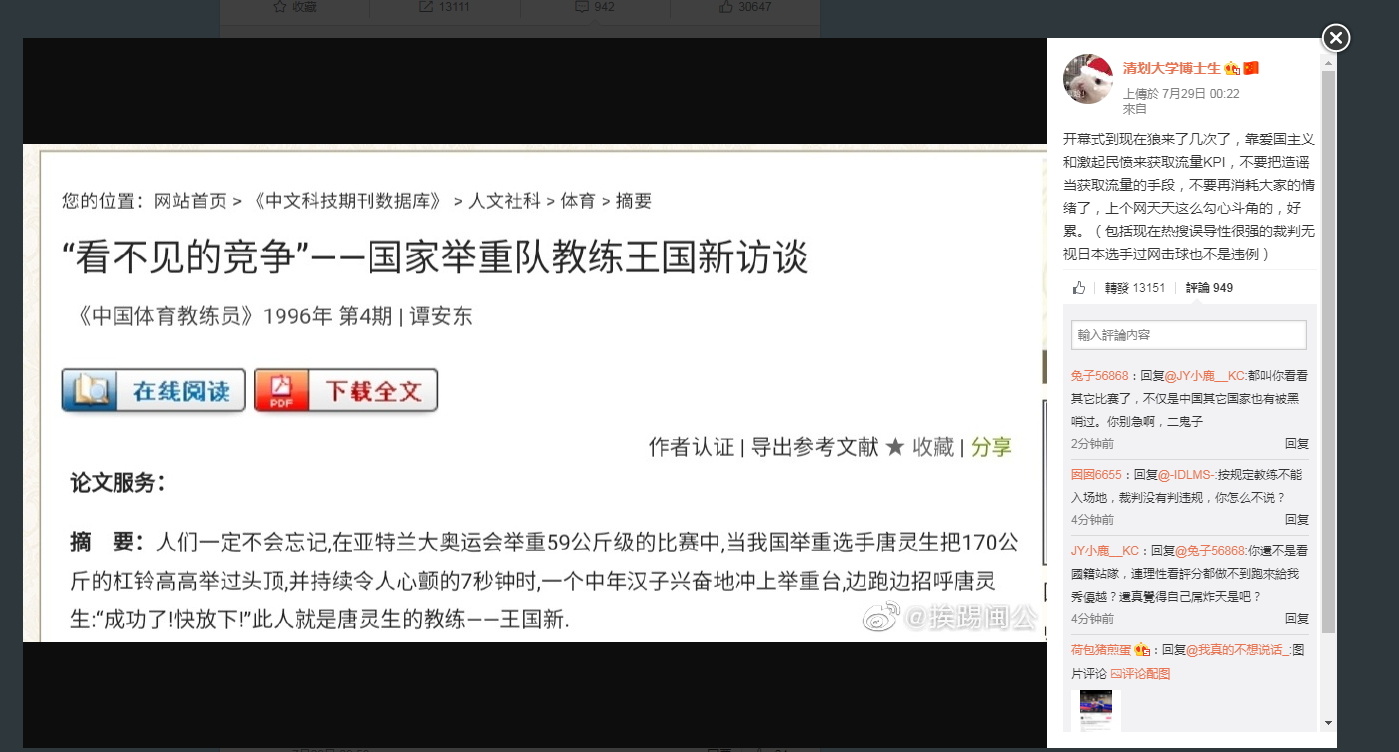Select the 轉發 13151 tab
The width and height of the screenshot is (1399, 752).
[1135, 288]
